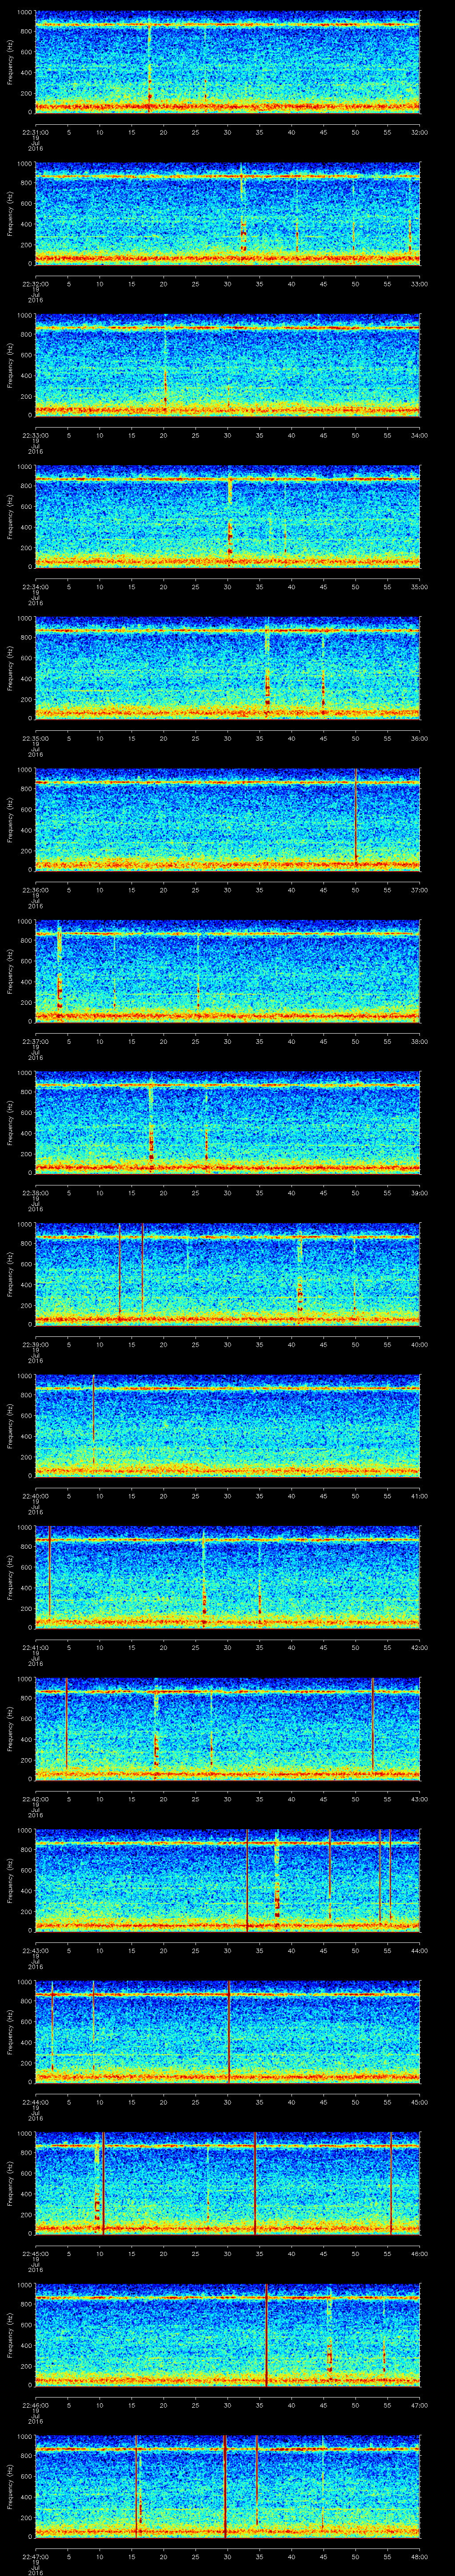Click the Frequency (Hz) axis label of the 22:39:00 panel
455x2576 pixels.
(10, 1273)
